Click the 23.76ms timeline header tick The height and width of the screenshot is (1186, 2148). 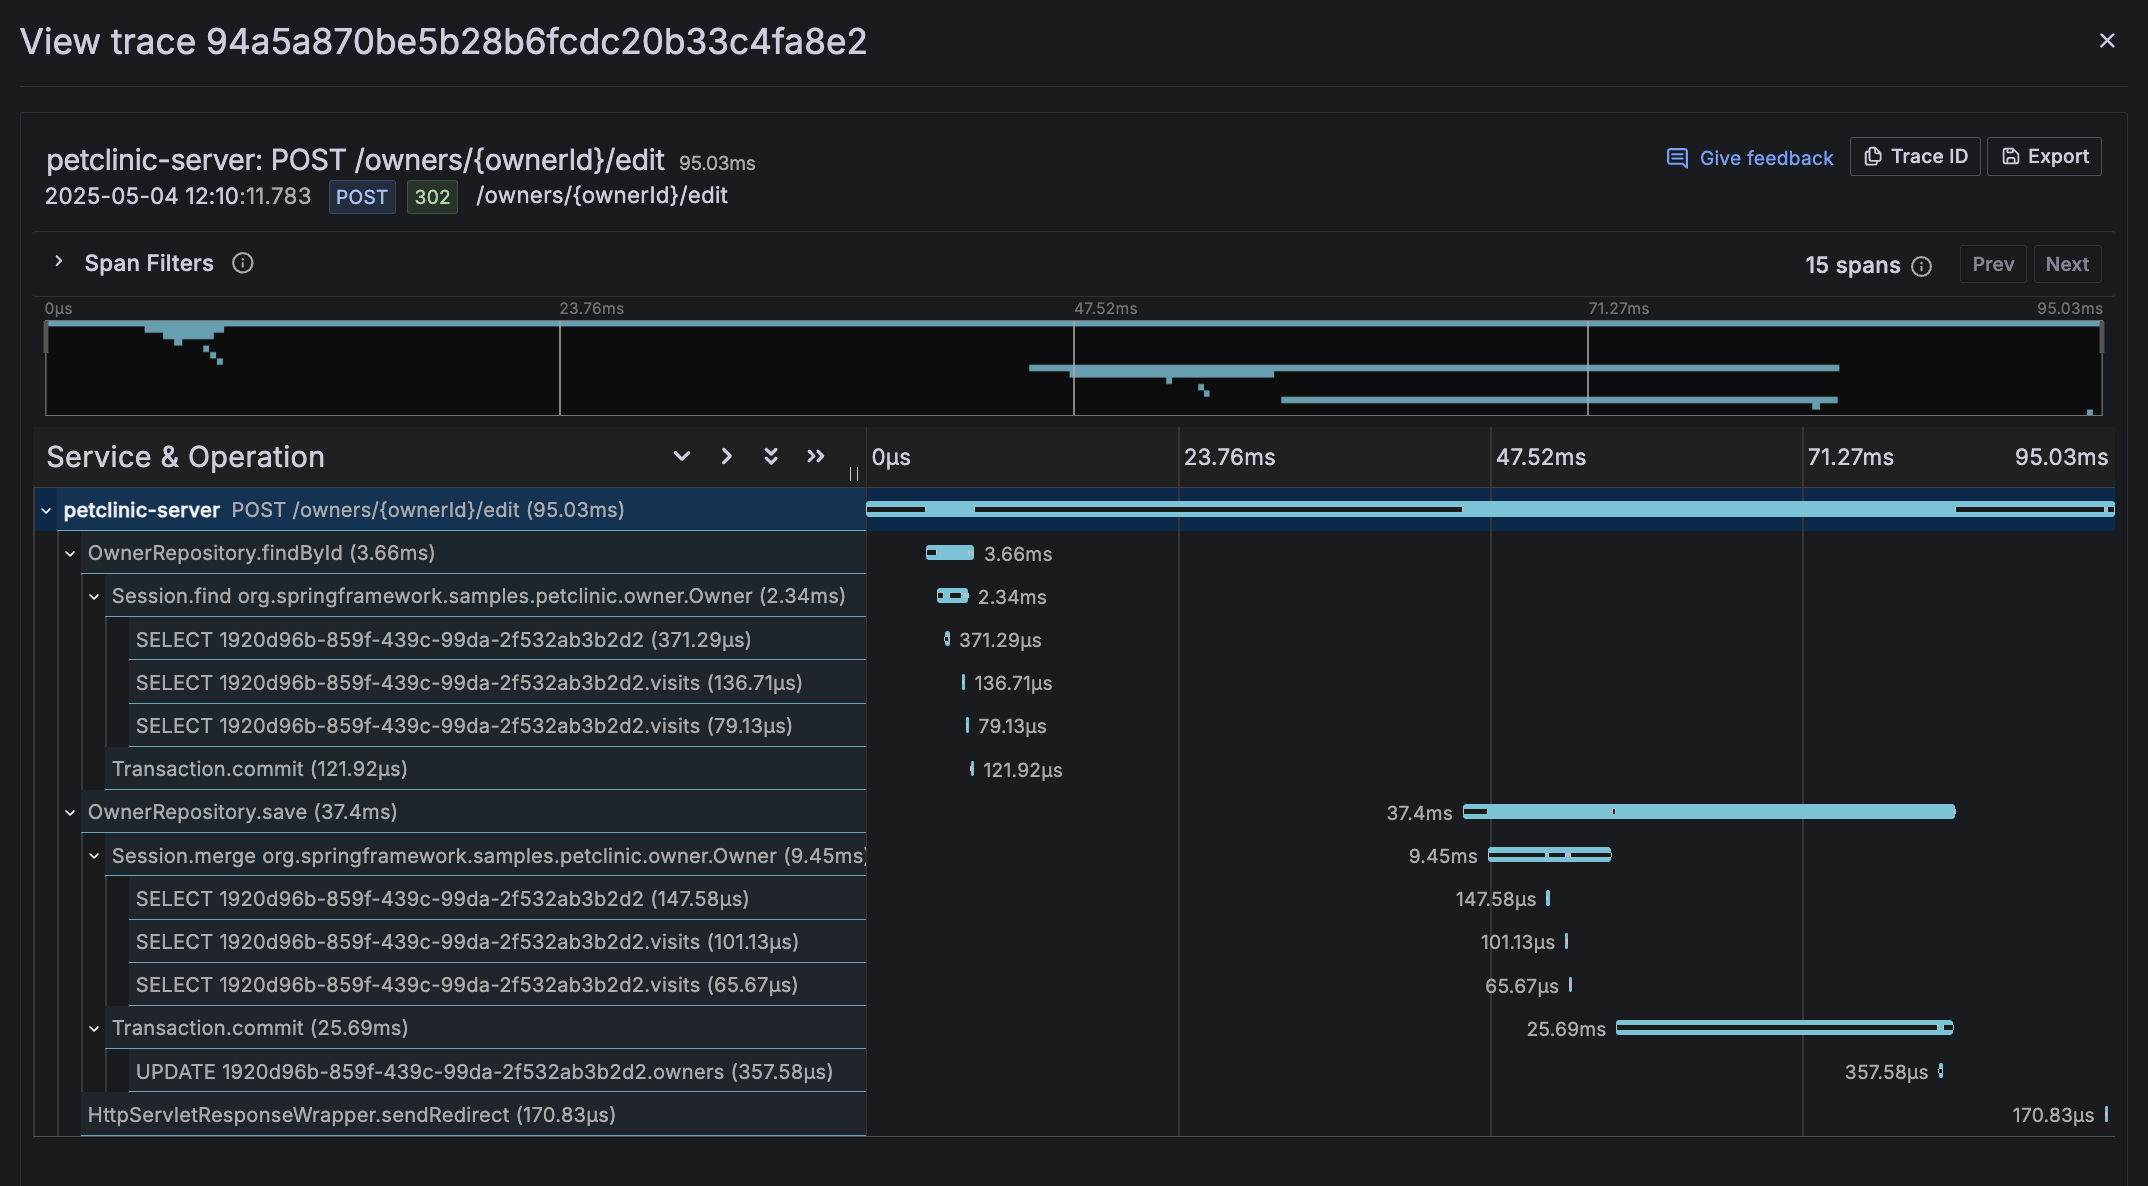click(1229, 457)
